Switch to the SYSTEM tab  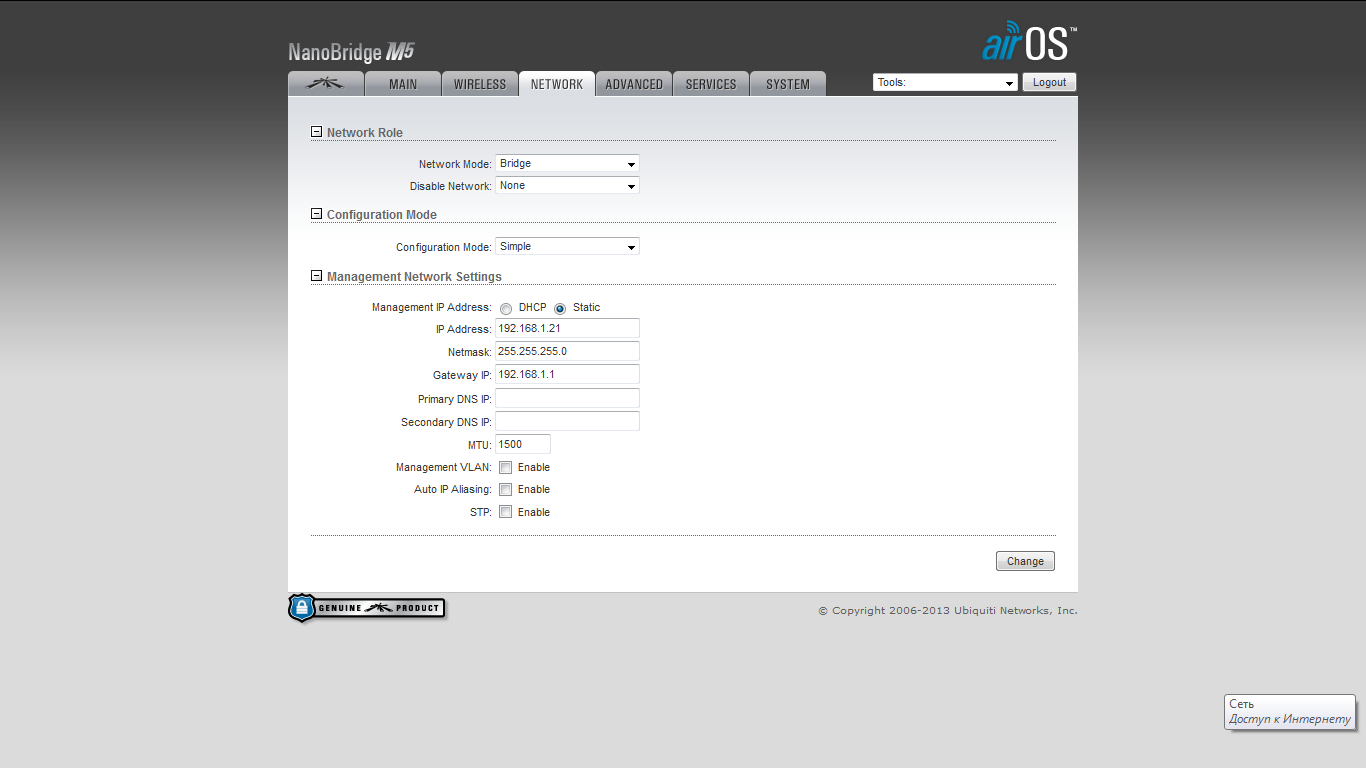[788, 84]
